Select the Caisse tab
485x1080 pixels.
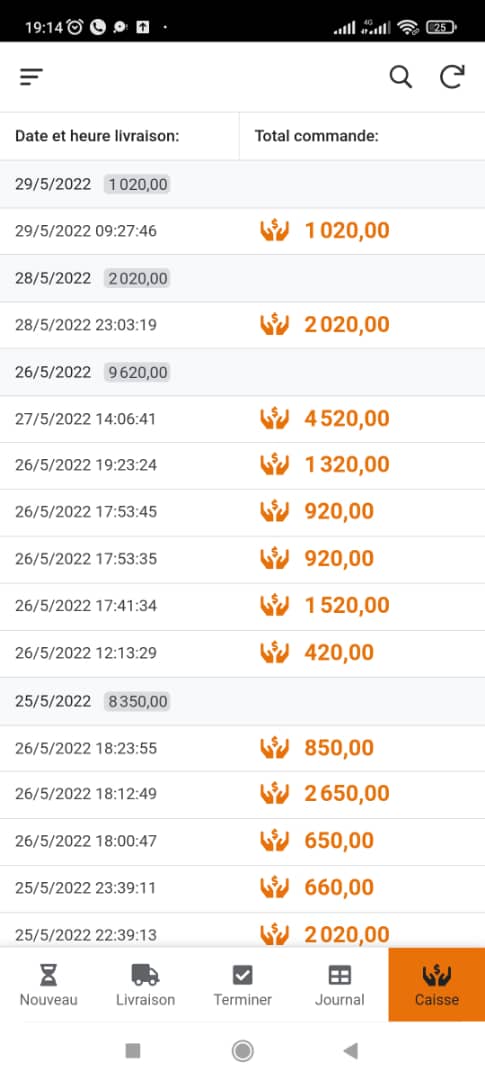[437, 984]
